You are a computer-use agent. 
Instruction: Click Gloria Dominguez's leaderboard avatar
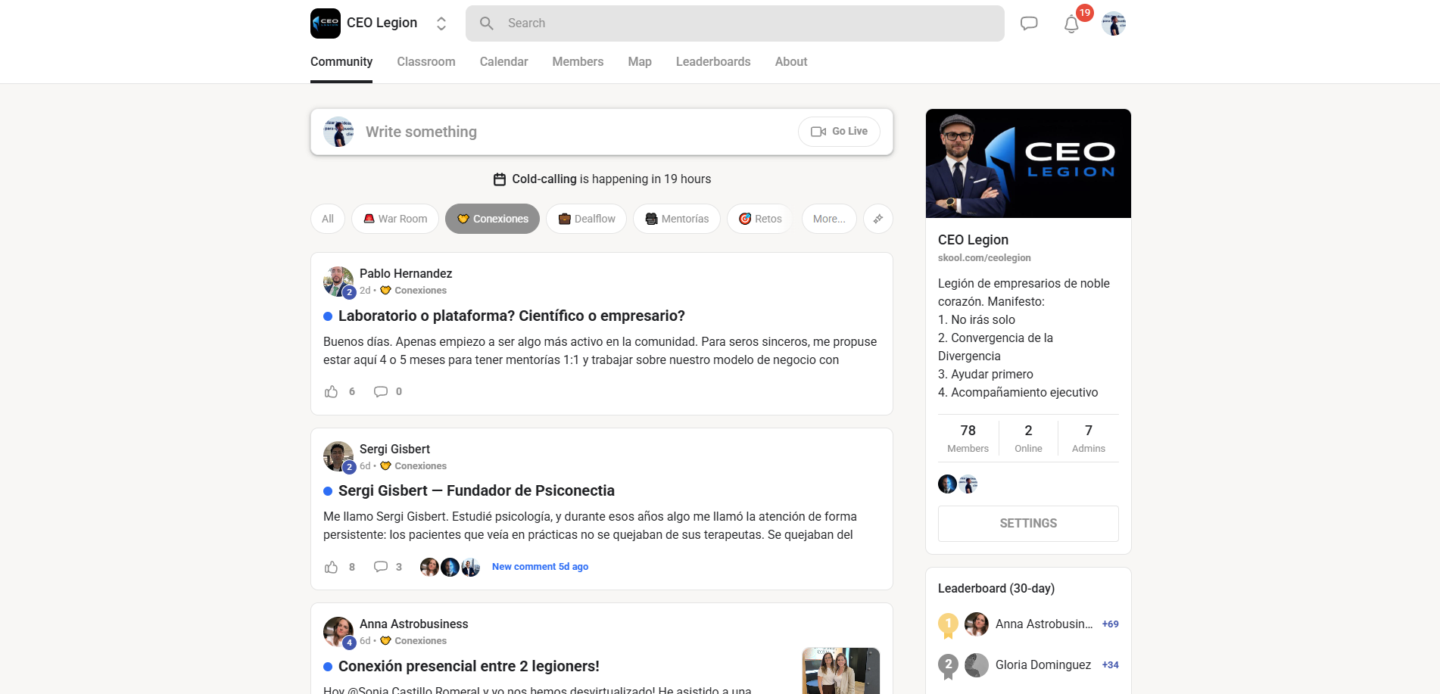tap(976, 665)
